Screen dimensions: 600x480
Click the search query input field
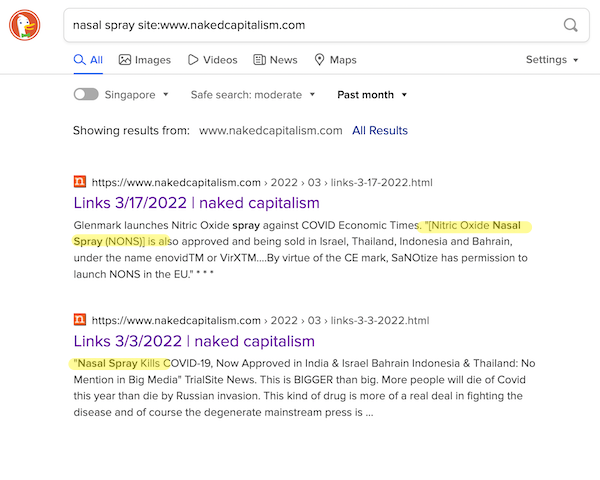tap(326, 25)
